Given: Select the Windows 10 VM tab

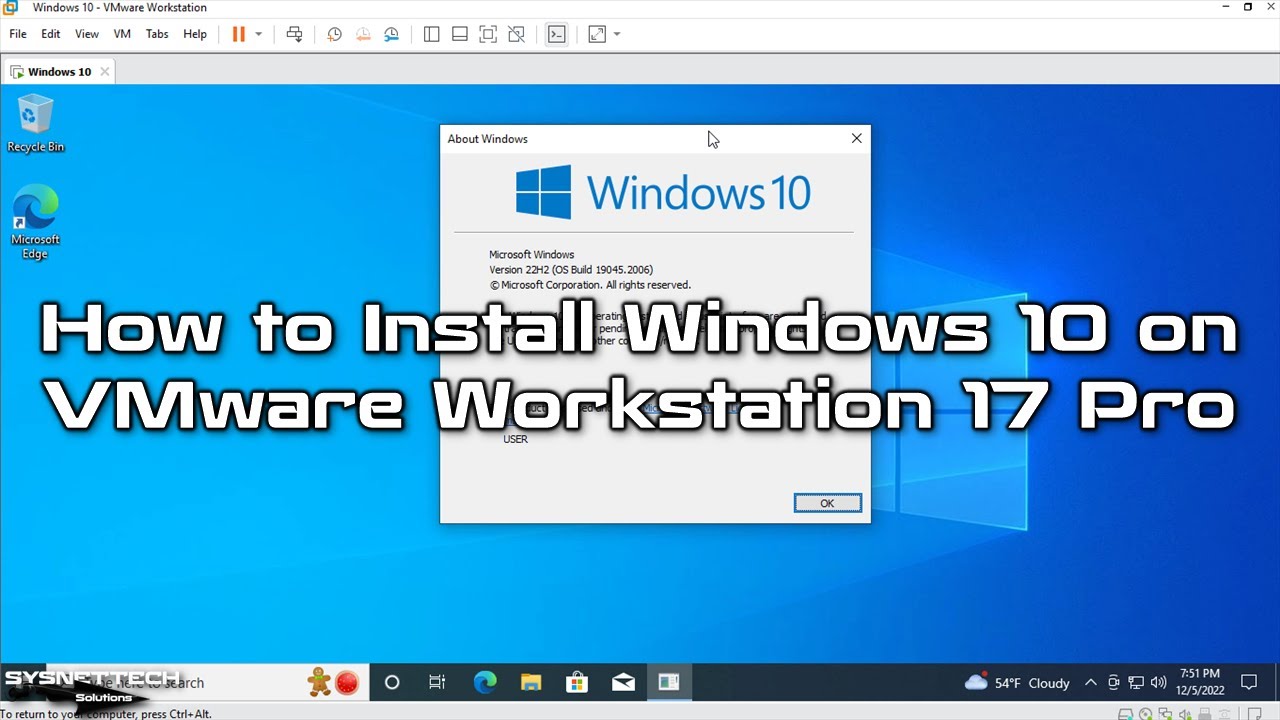Looking at the screenshot, I should point(59,72).
